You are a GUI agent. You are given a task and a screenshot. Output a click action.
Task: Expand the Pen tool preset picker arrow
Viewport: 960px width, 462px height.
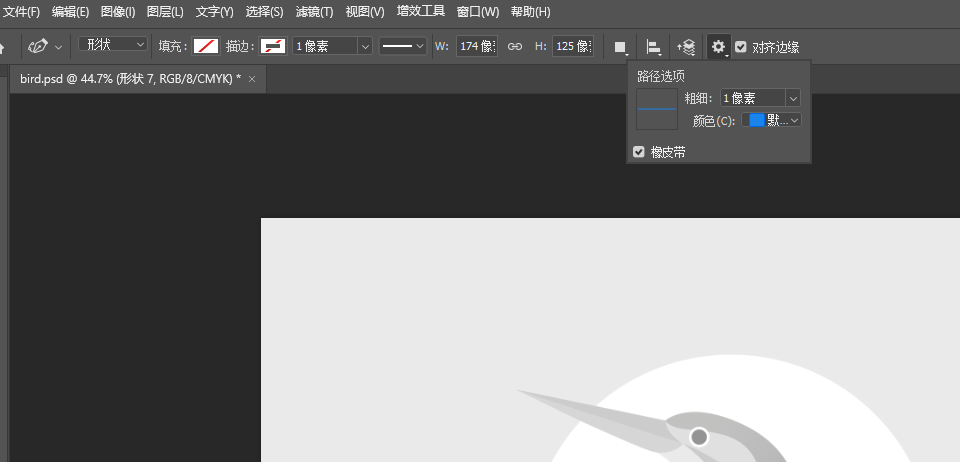click(59, 47)
